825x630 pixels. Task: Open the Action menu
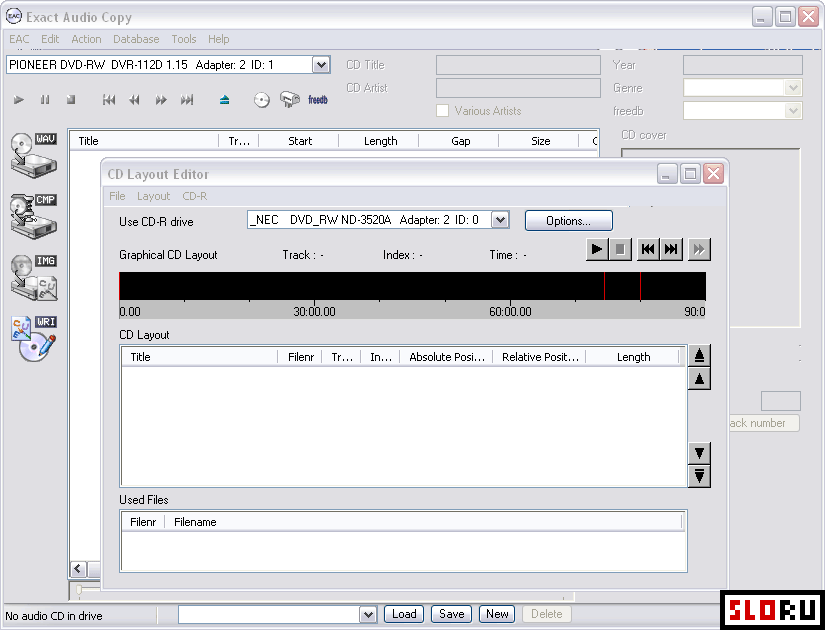(86, 39)
